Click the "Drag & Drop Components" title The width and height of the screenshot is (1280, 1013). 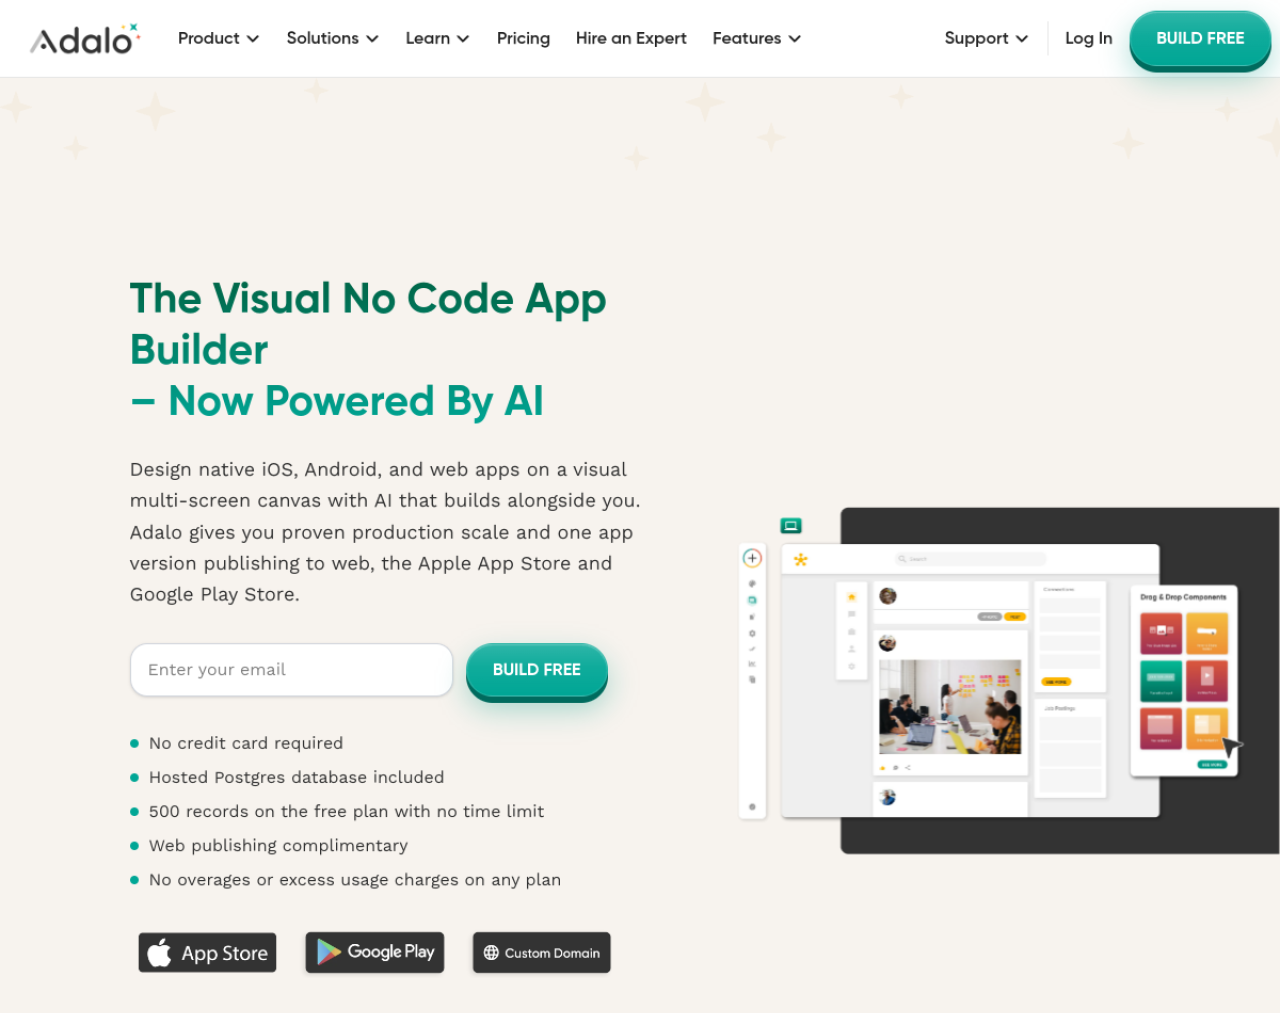[1183, 597]
